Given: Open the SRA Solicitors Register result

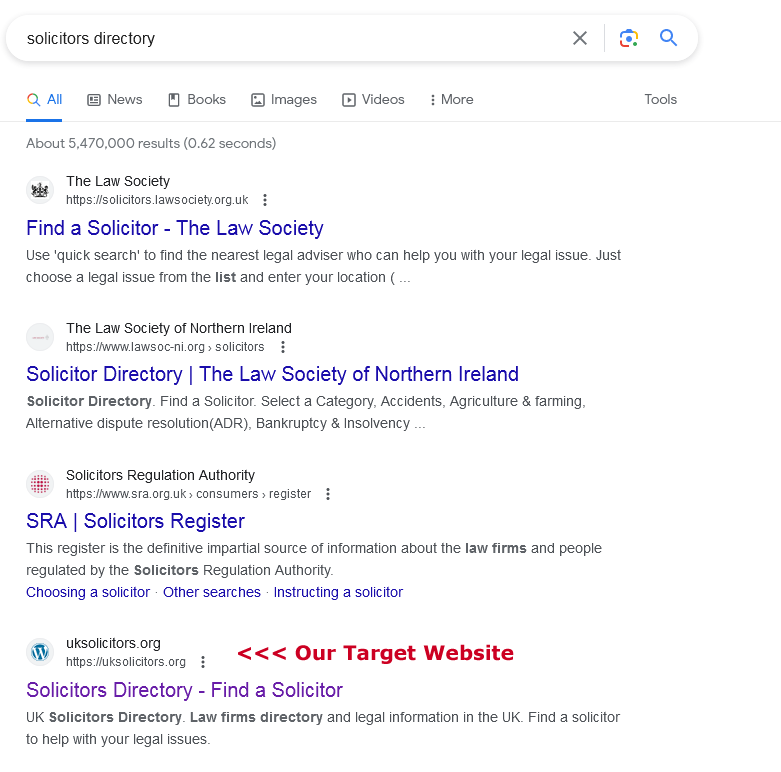Looking at the screenshot, I should (135, 521).
